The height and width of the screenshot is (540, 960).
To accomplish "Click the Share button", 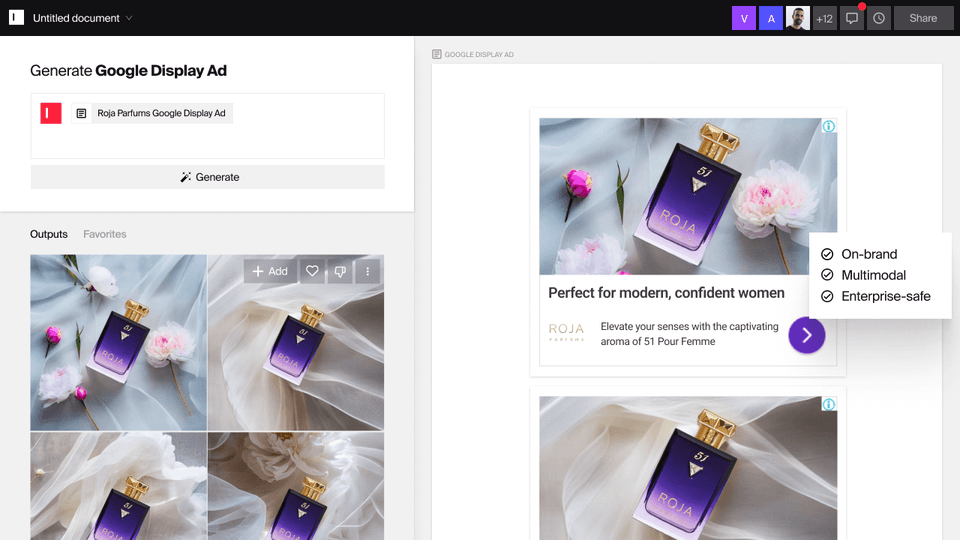I will 923,18.
